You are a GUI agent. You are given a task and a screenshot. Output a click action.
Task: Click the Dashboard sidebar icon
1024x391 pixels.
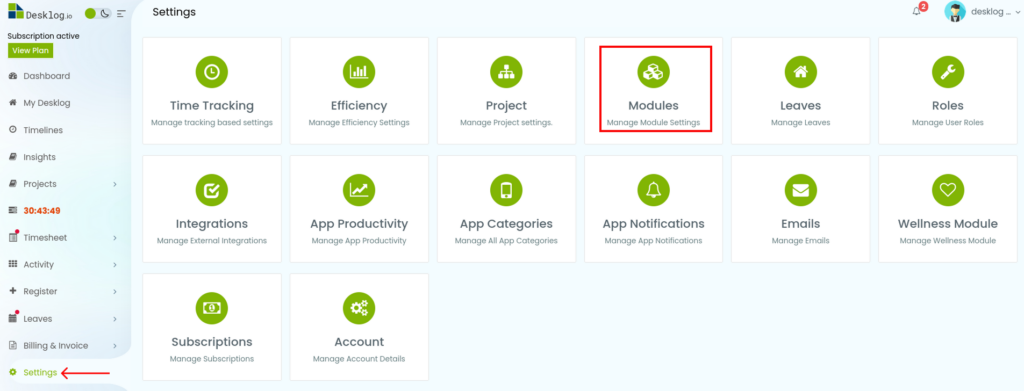tap(12, 76)
